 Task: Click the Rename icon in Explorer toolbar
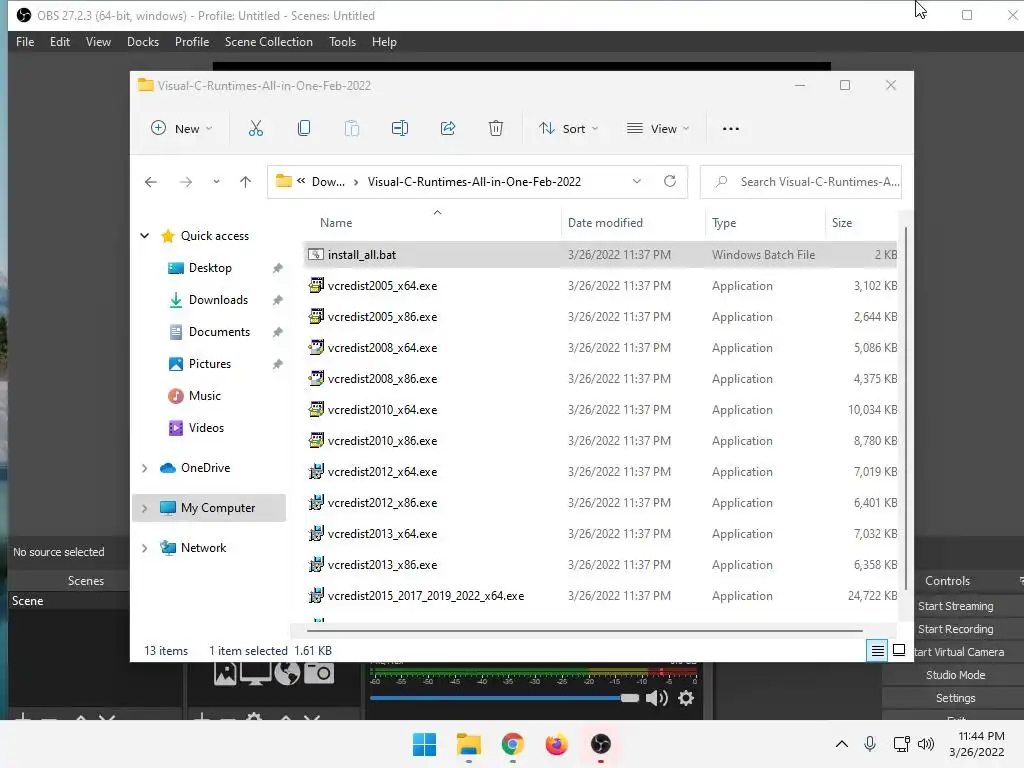tap(400, 129)
